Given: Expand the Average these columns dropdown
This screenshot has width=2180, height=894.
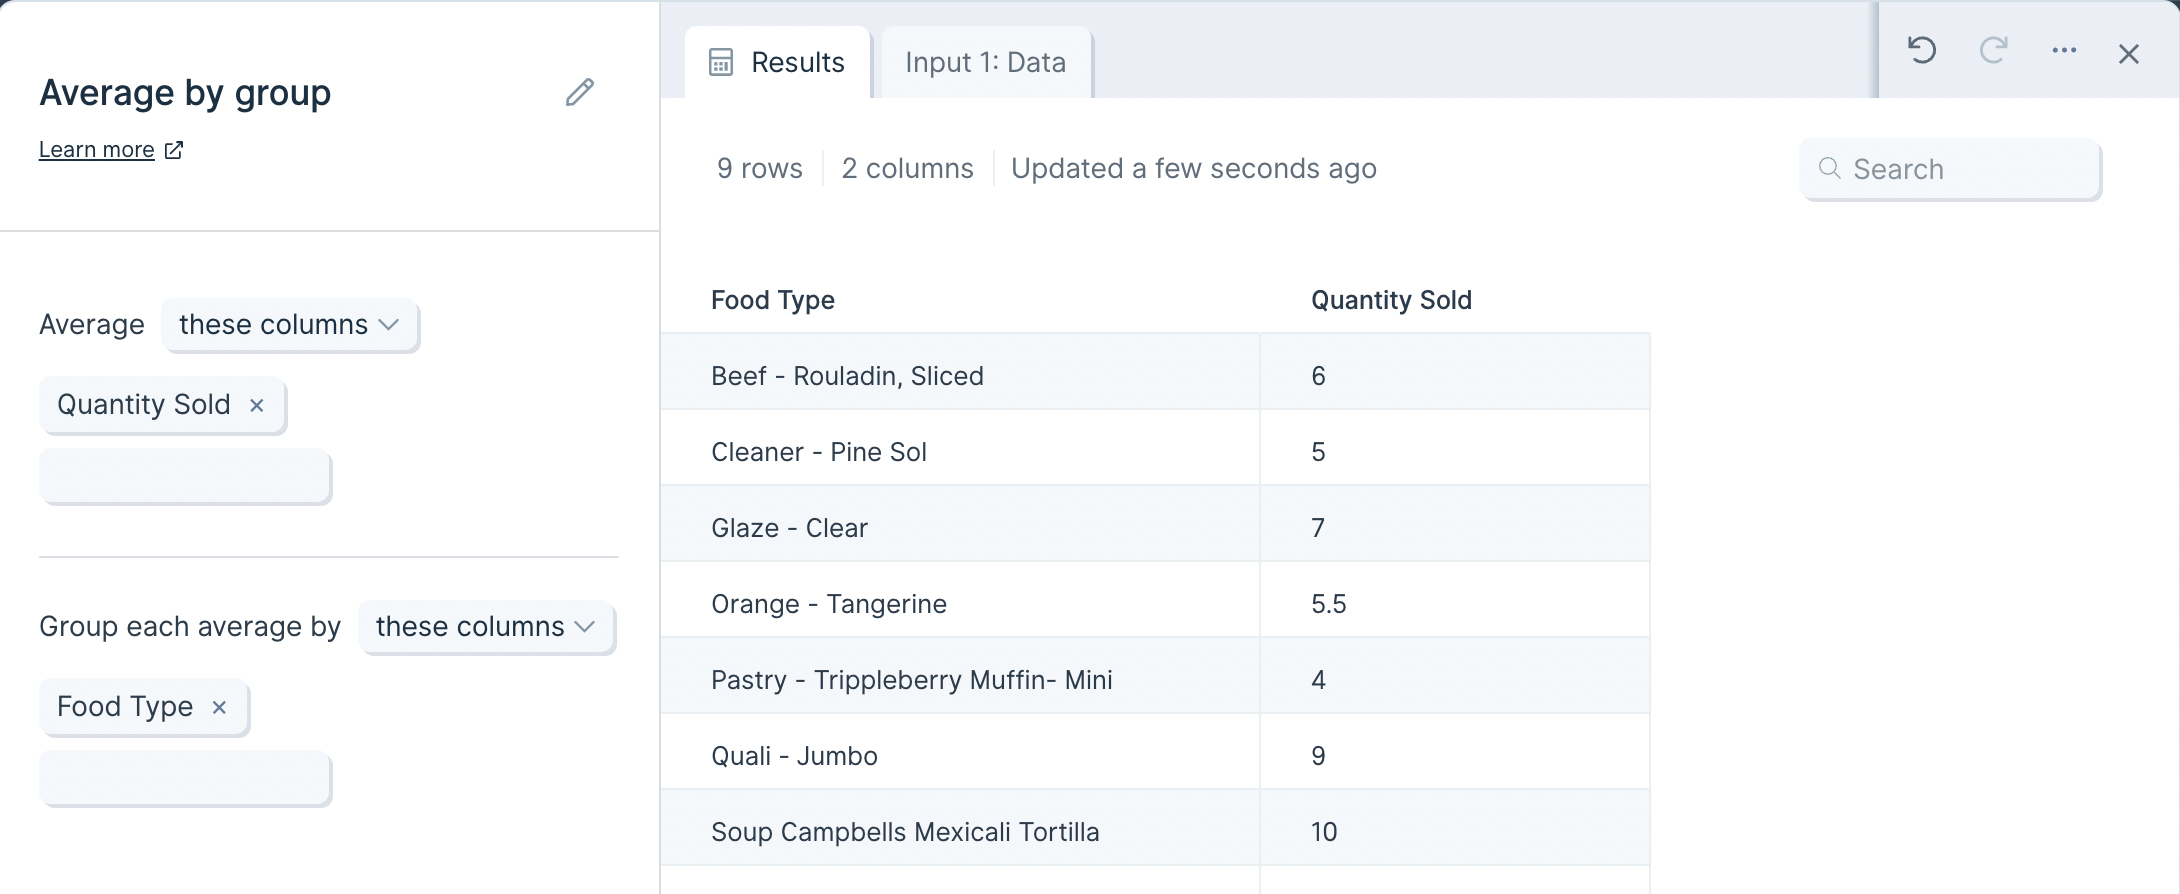Looking at the screenshot, I should [289, 325].
